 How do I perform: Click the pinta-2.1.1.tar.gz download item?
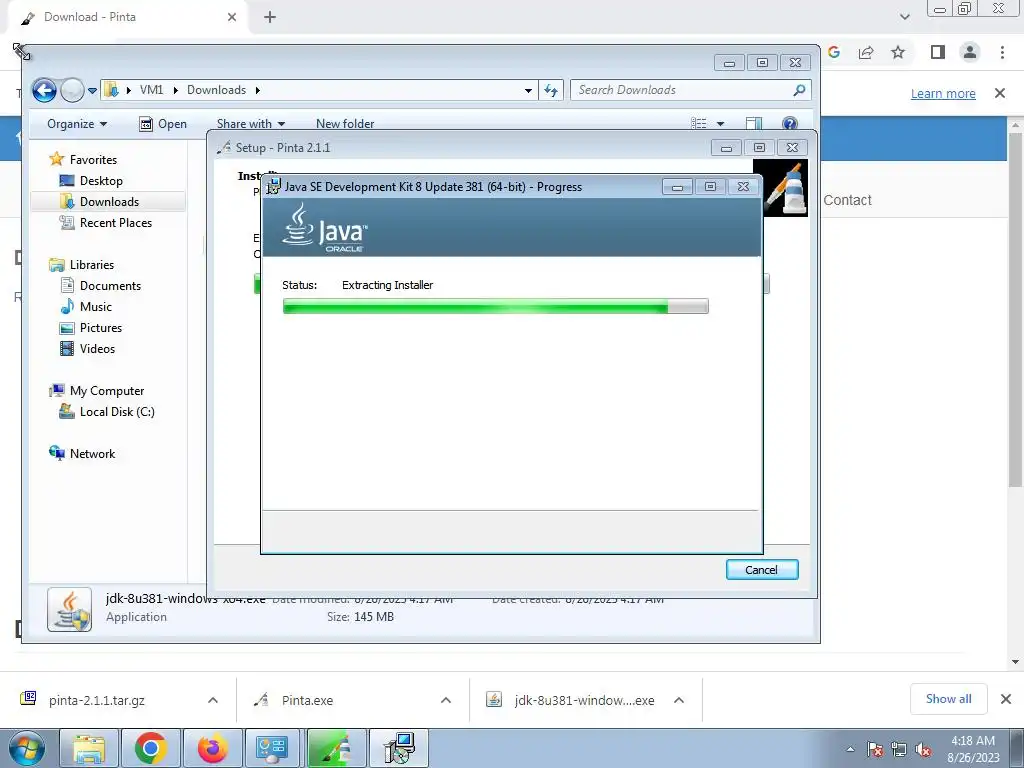(97, 700)
